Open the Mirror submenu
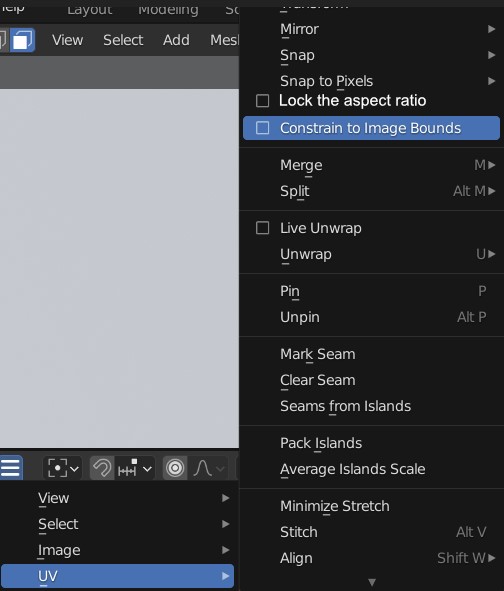Viewport: 504px width, 591px height. point(371,29)
